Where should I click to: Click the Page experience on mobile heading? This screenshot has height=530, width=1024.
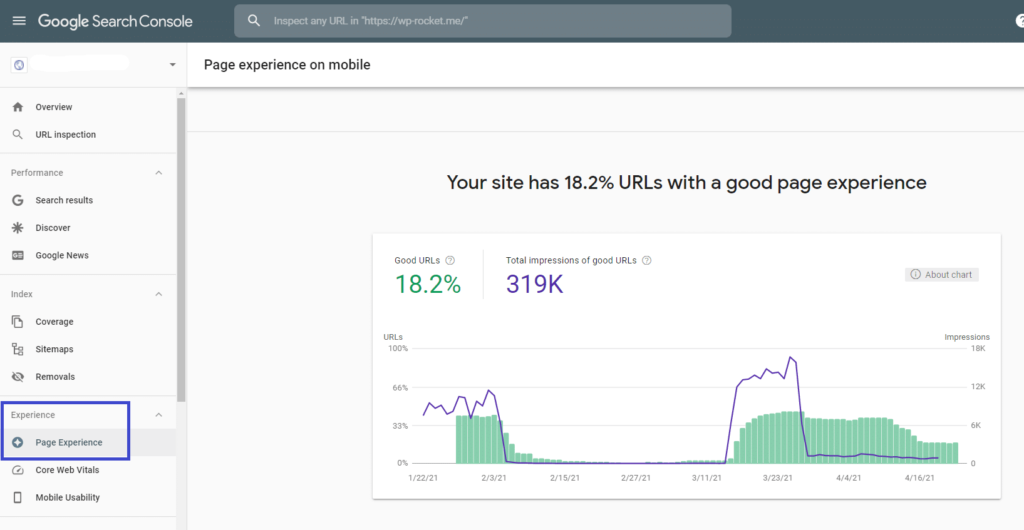pyautogui.click(x=287, y=65)
